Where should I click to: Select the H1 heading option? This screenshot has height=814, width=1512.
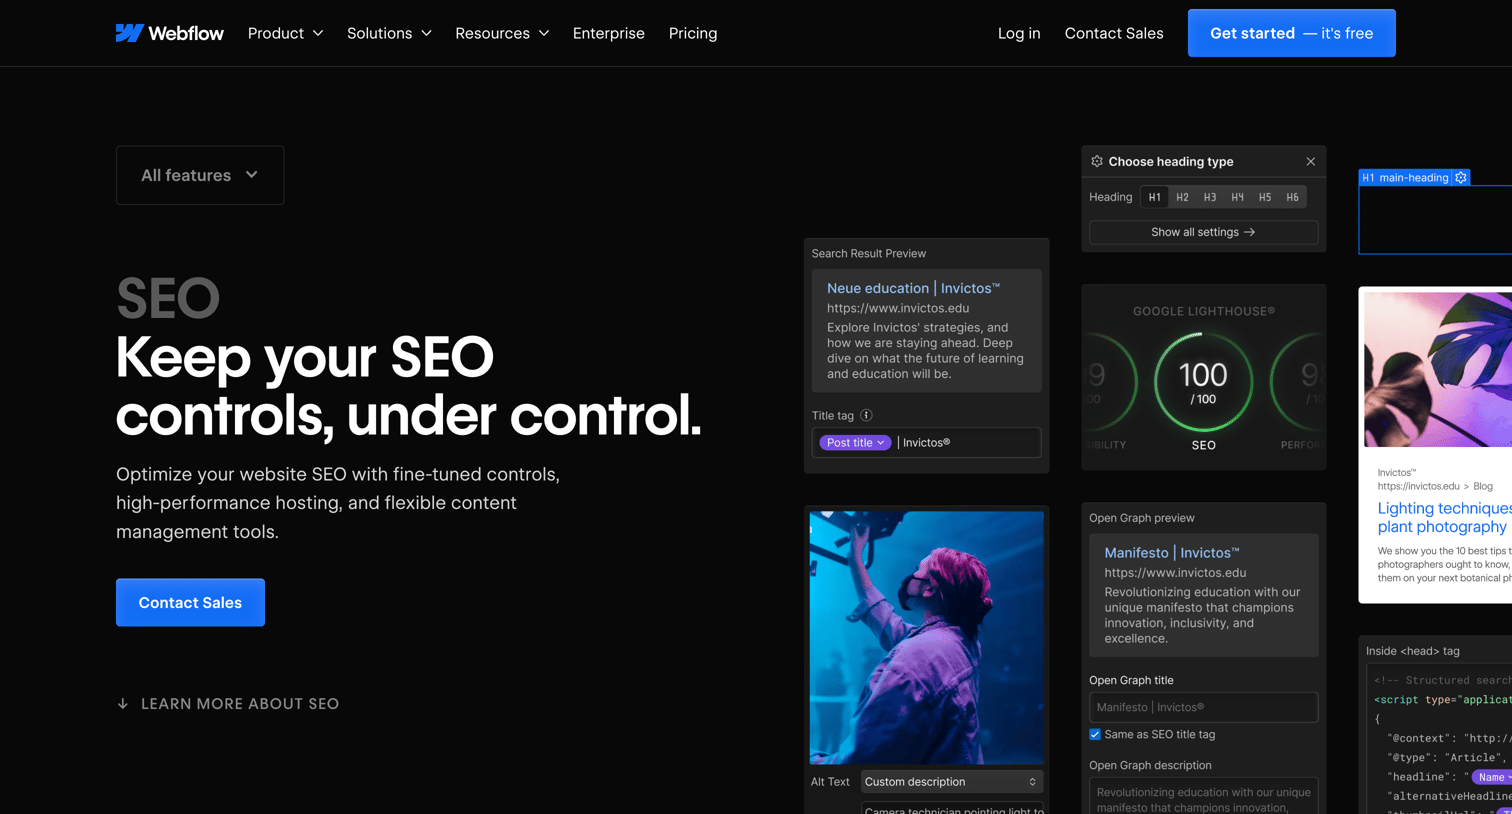1154,197
